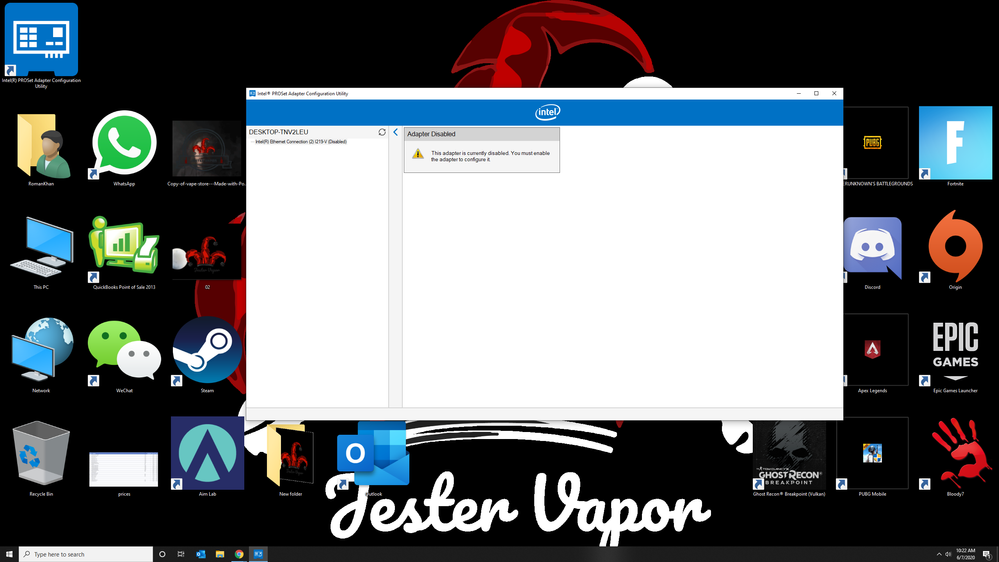Select the Network desktop icon

[x=41, y=355]
